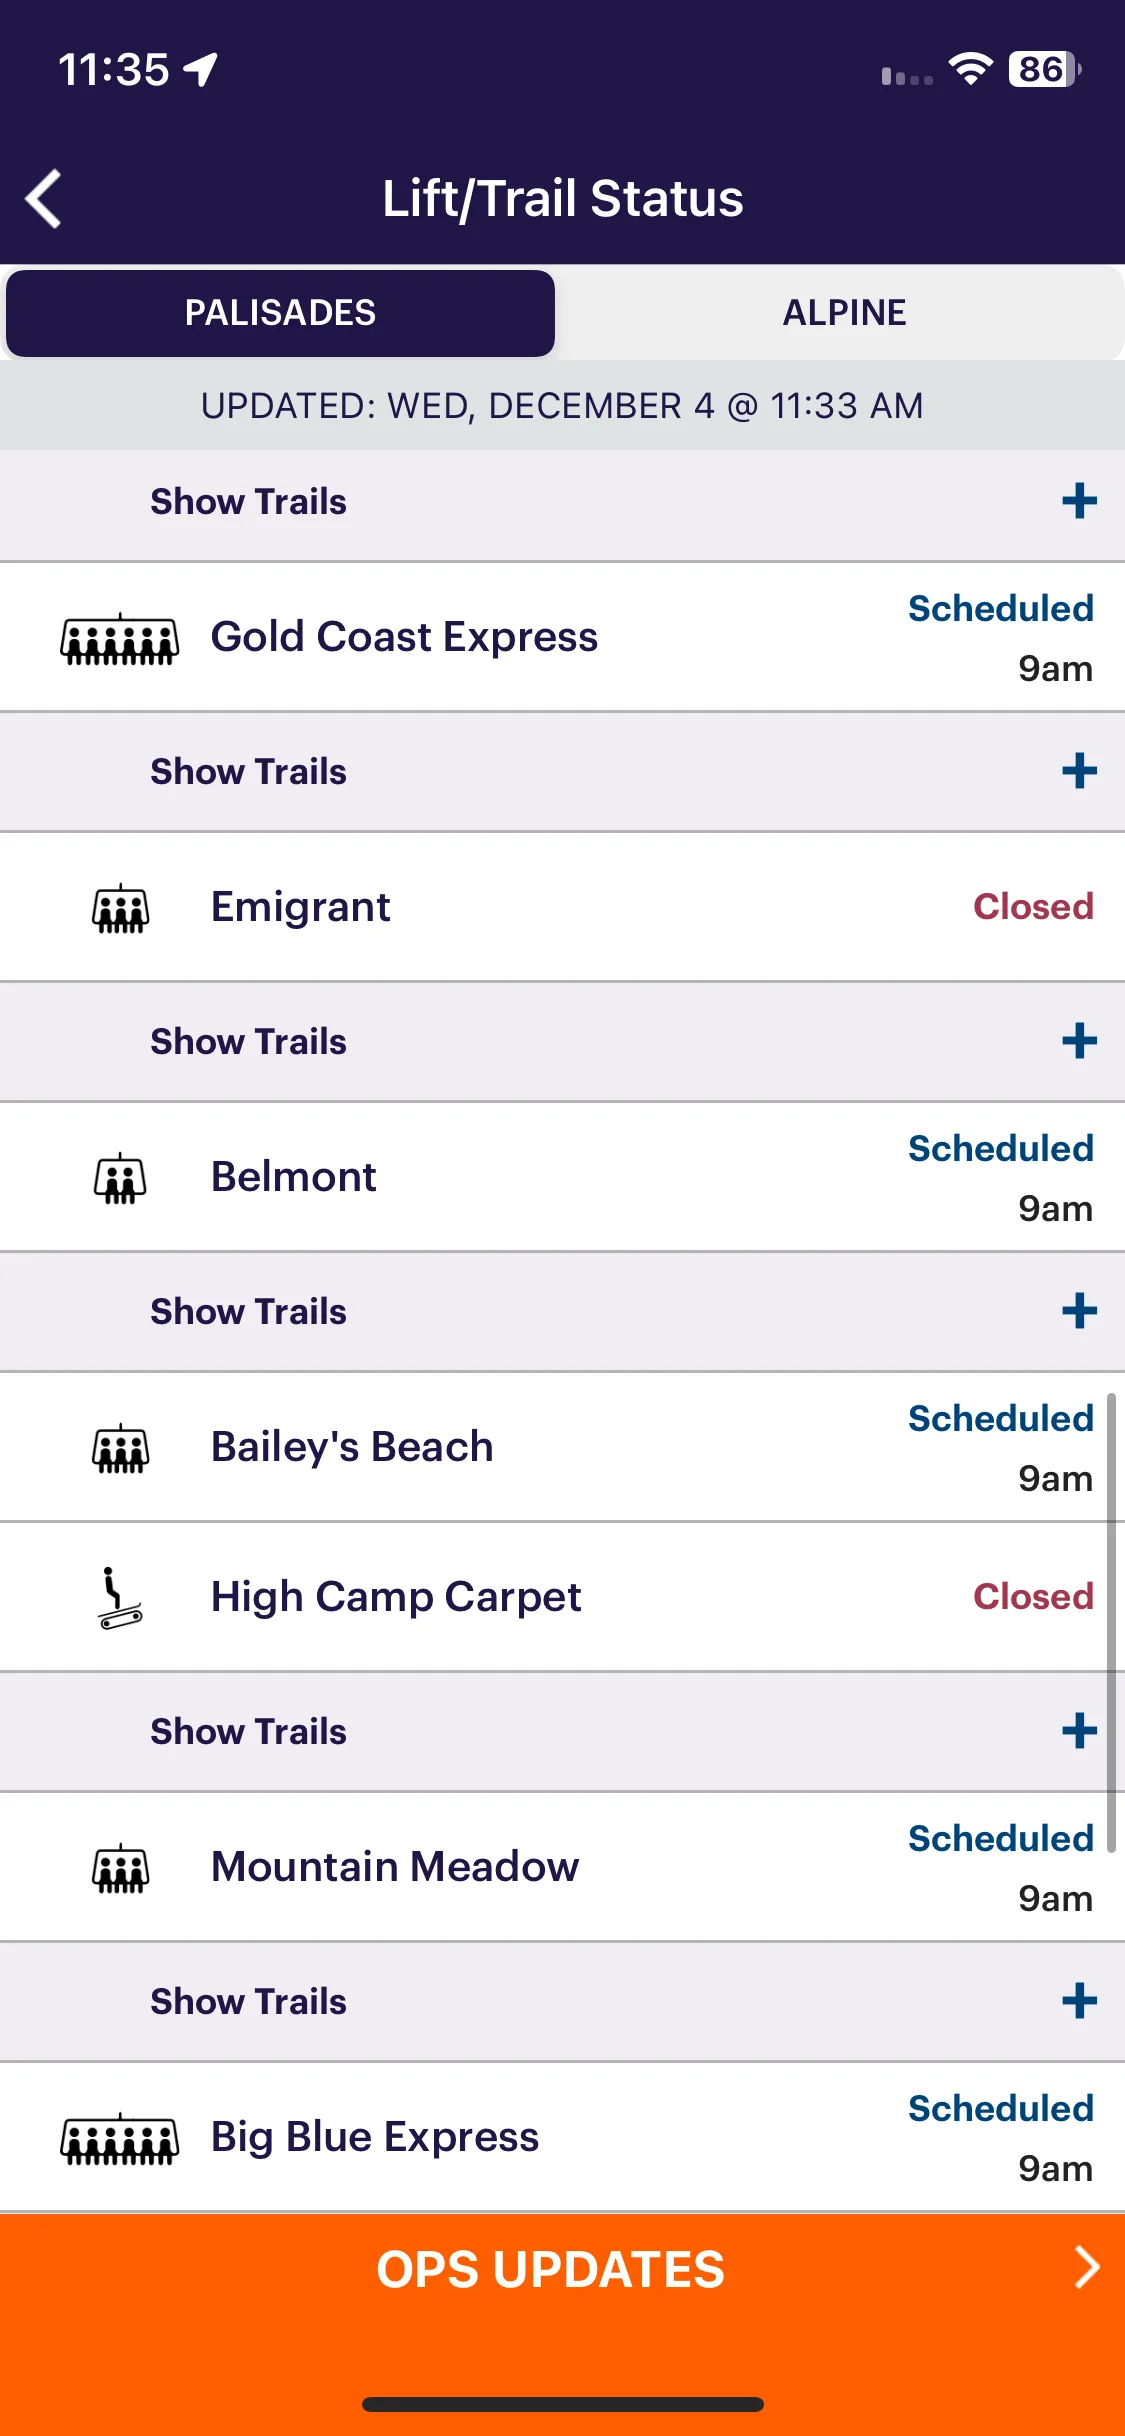1125x2436 pixels.
Task: Click the Belmont two-seat lift icon
Action: tap(121, 1178)
